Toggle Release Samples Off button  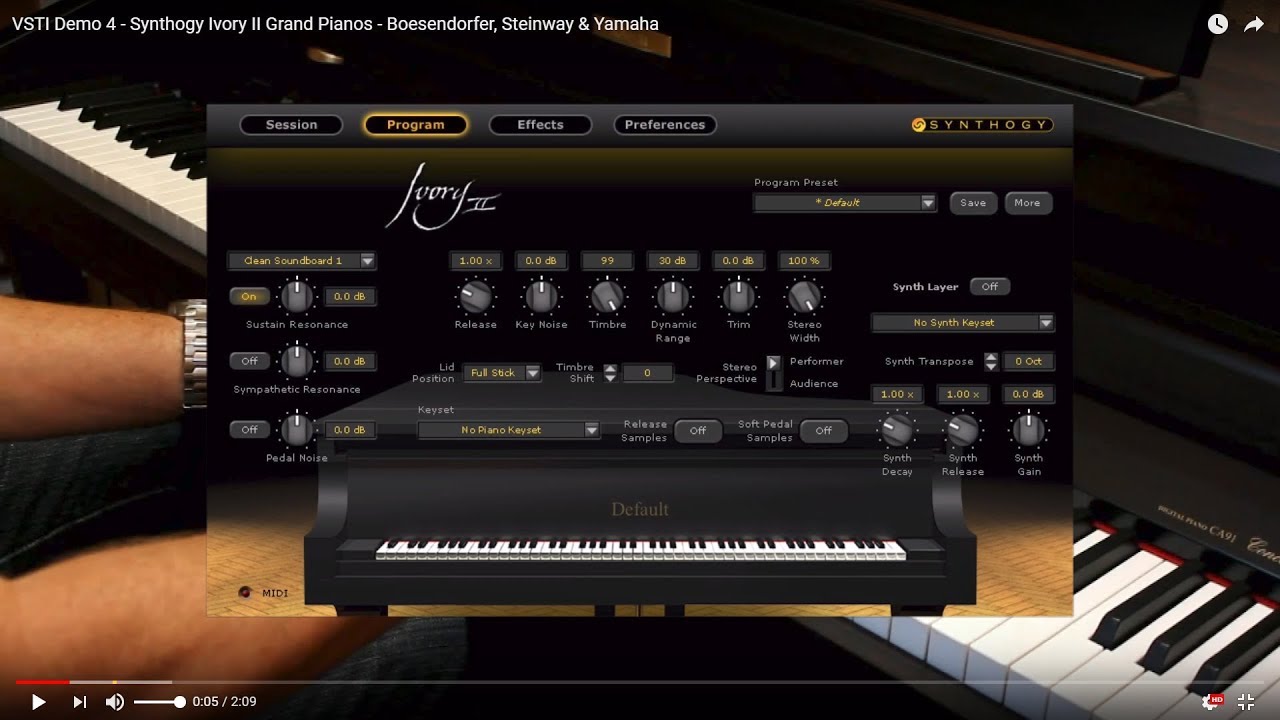click(x=698, y=431)
